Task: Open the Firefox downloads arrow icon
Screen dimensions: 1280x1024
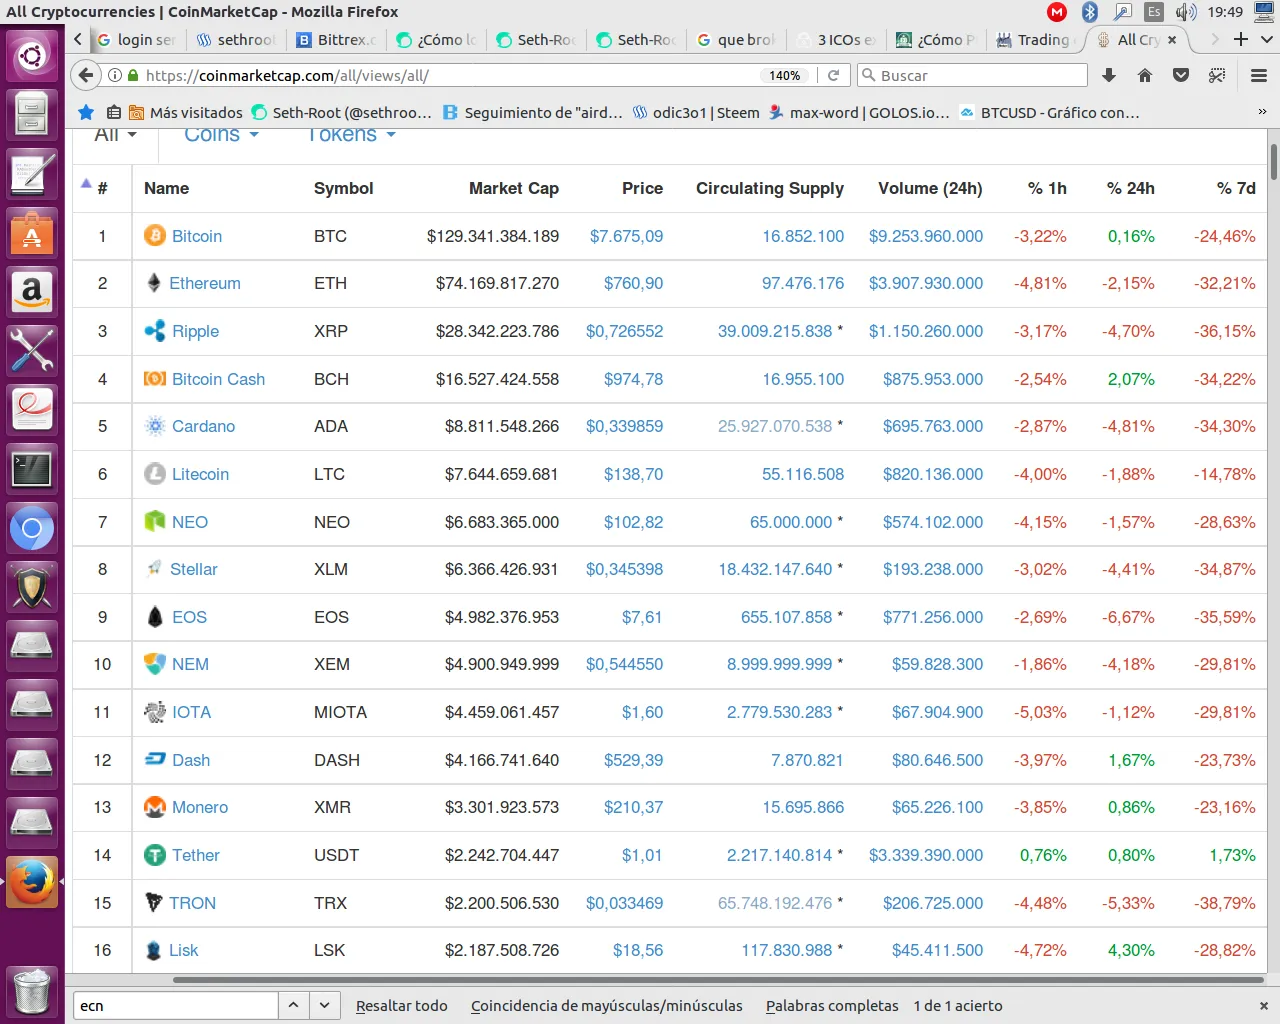Action: point(1109,75)
